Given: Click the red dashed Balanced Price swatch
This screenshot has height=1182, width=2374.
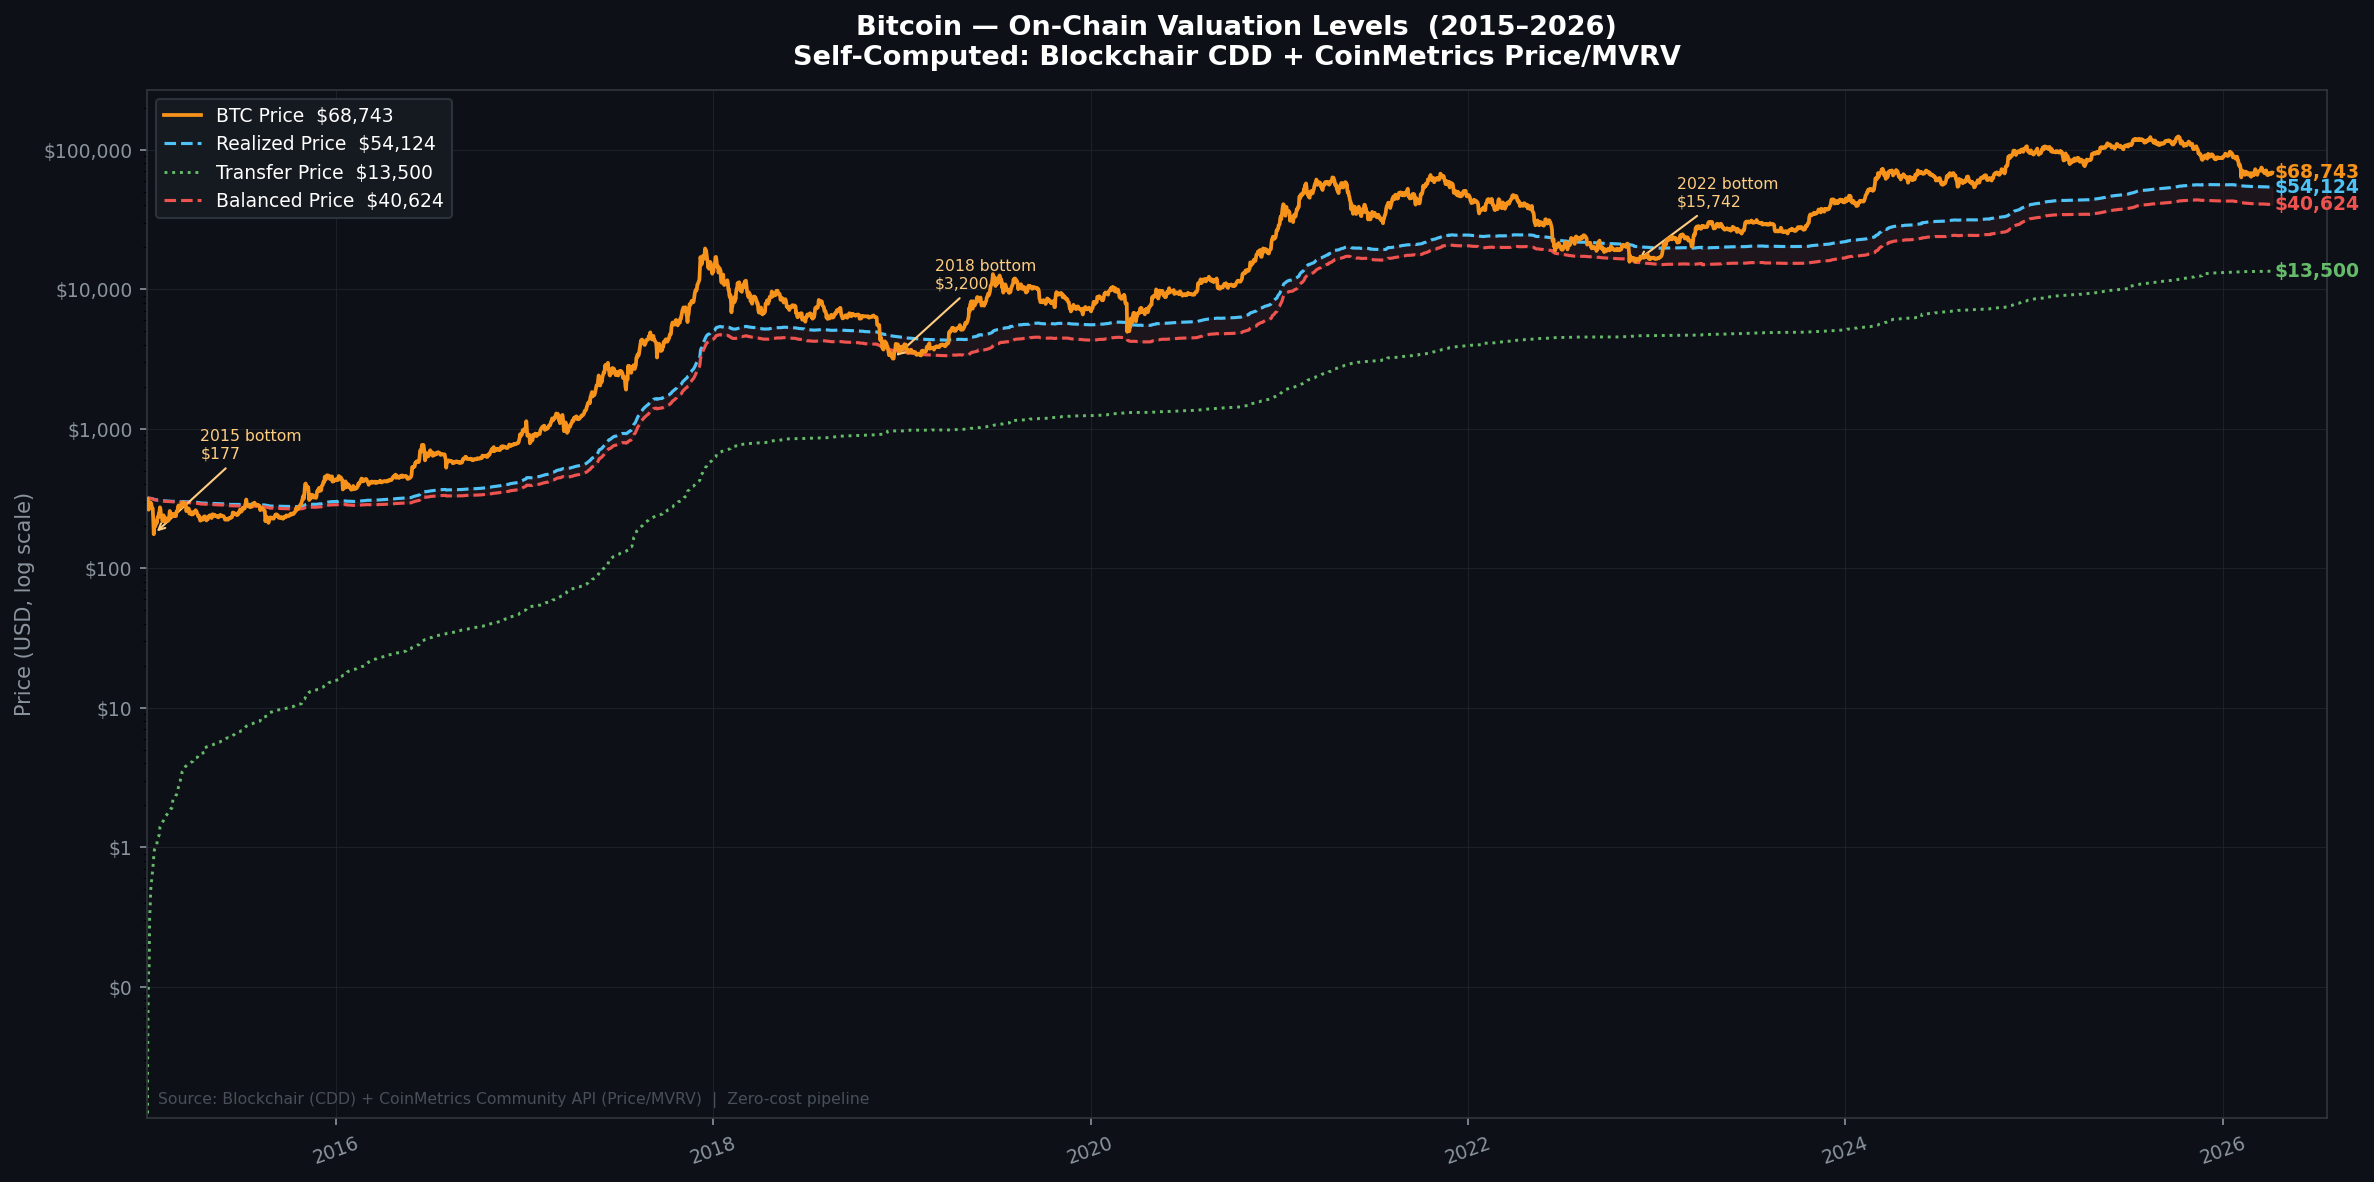Looking at the screenshot, I should 182,200.
